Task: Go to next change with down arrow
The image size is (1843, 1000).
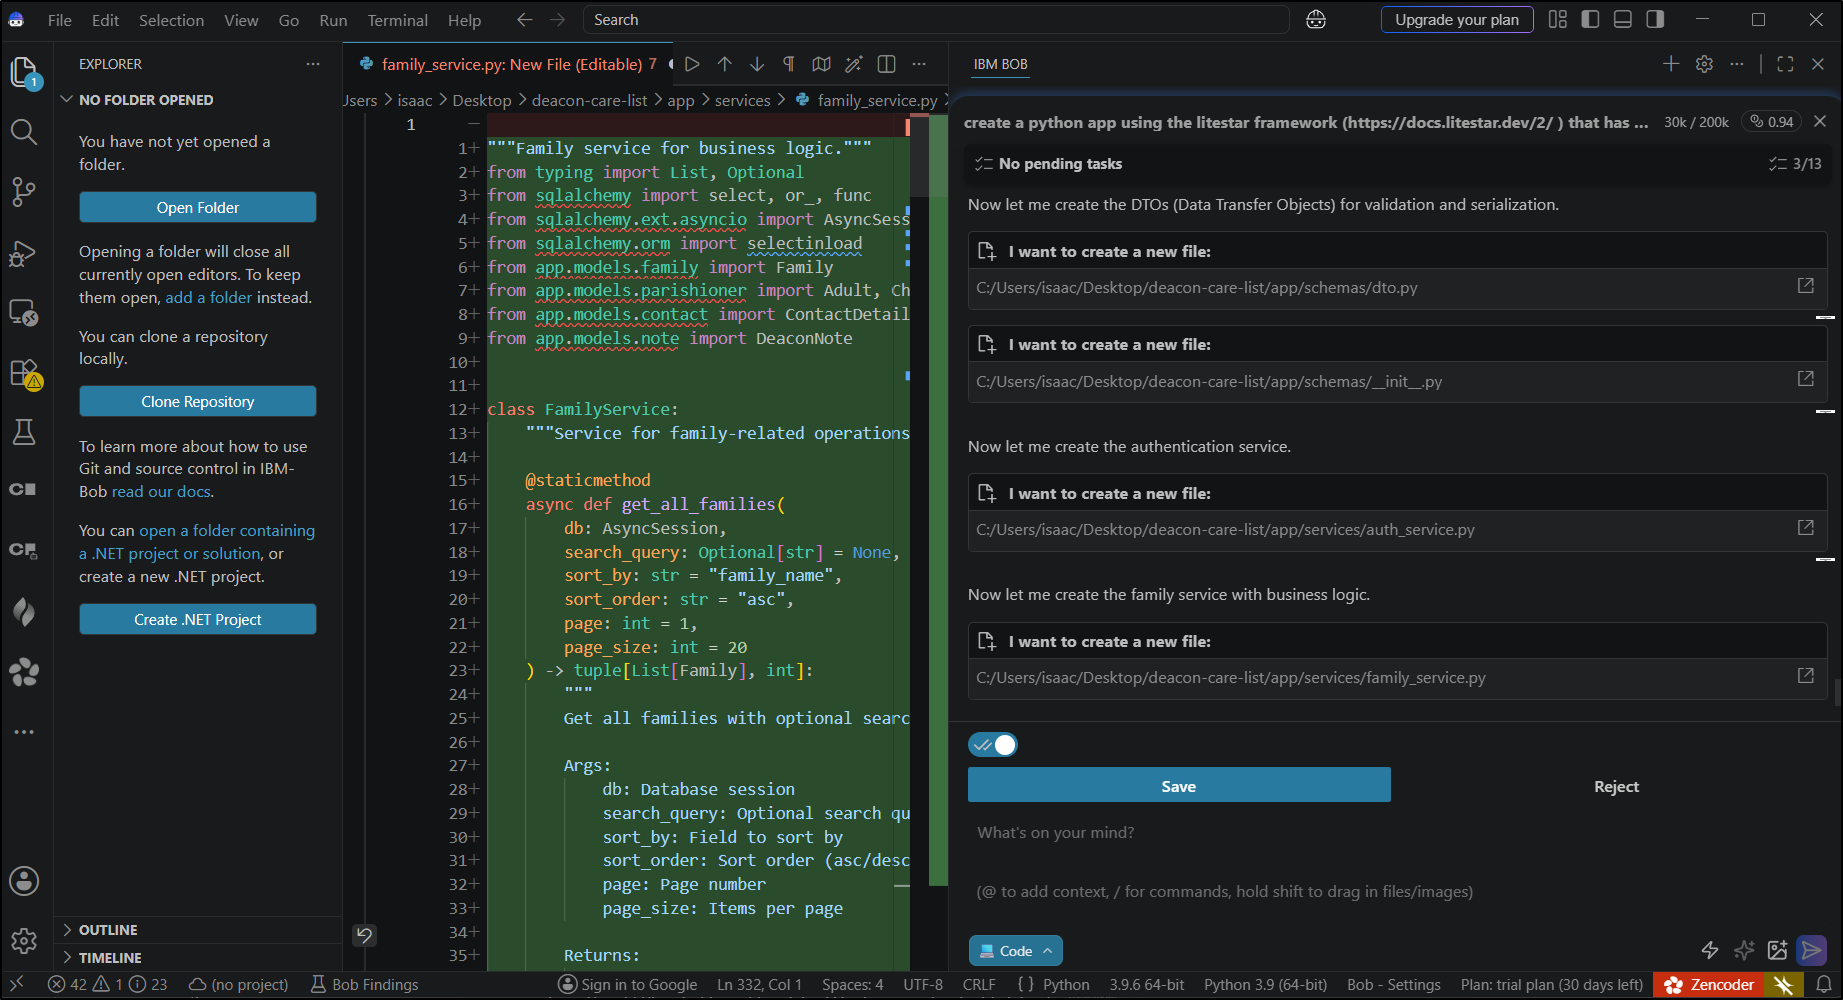Action: click(757, 64)
